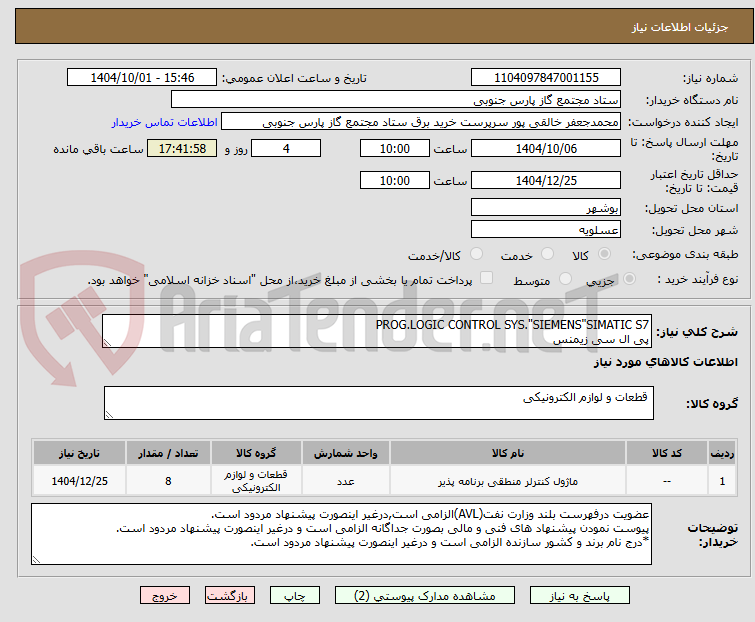Image resolution: width=755 pixels, height=622 pixels.
Task: Click the row number cell 1
Action: coord(722,481)
